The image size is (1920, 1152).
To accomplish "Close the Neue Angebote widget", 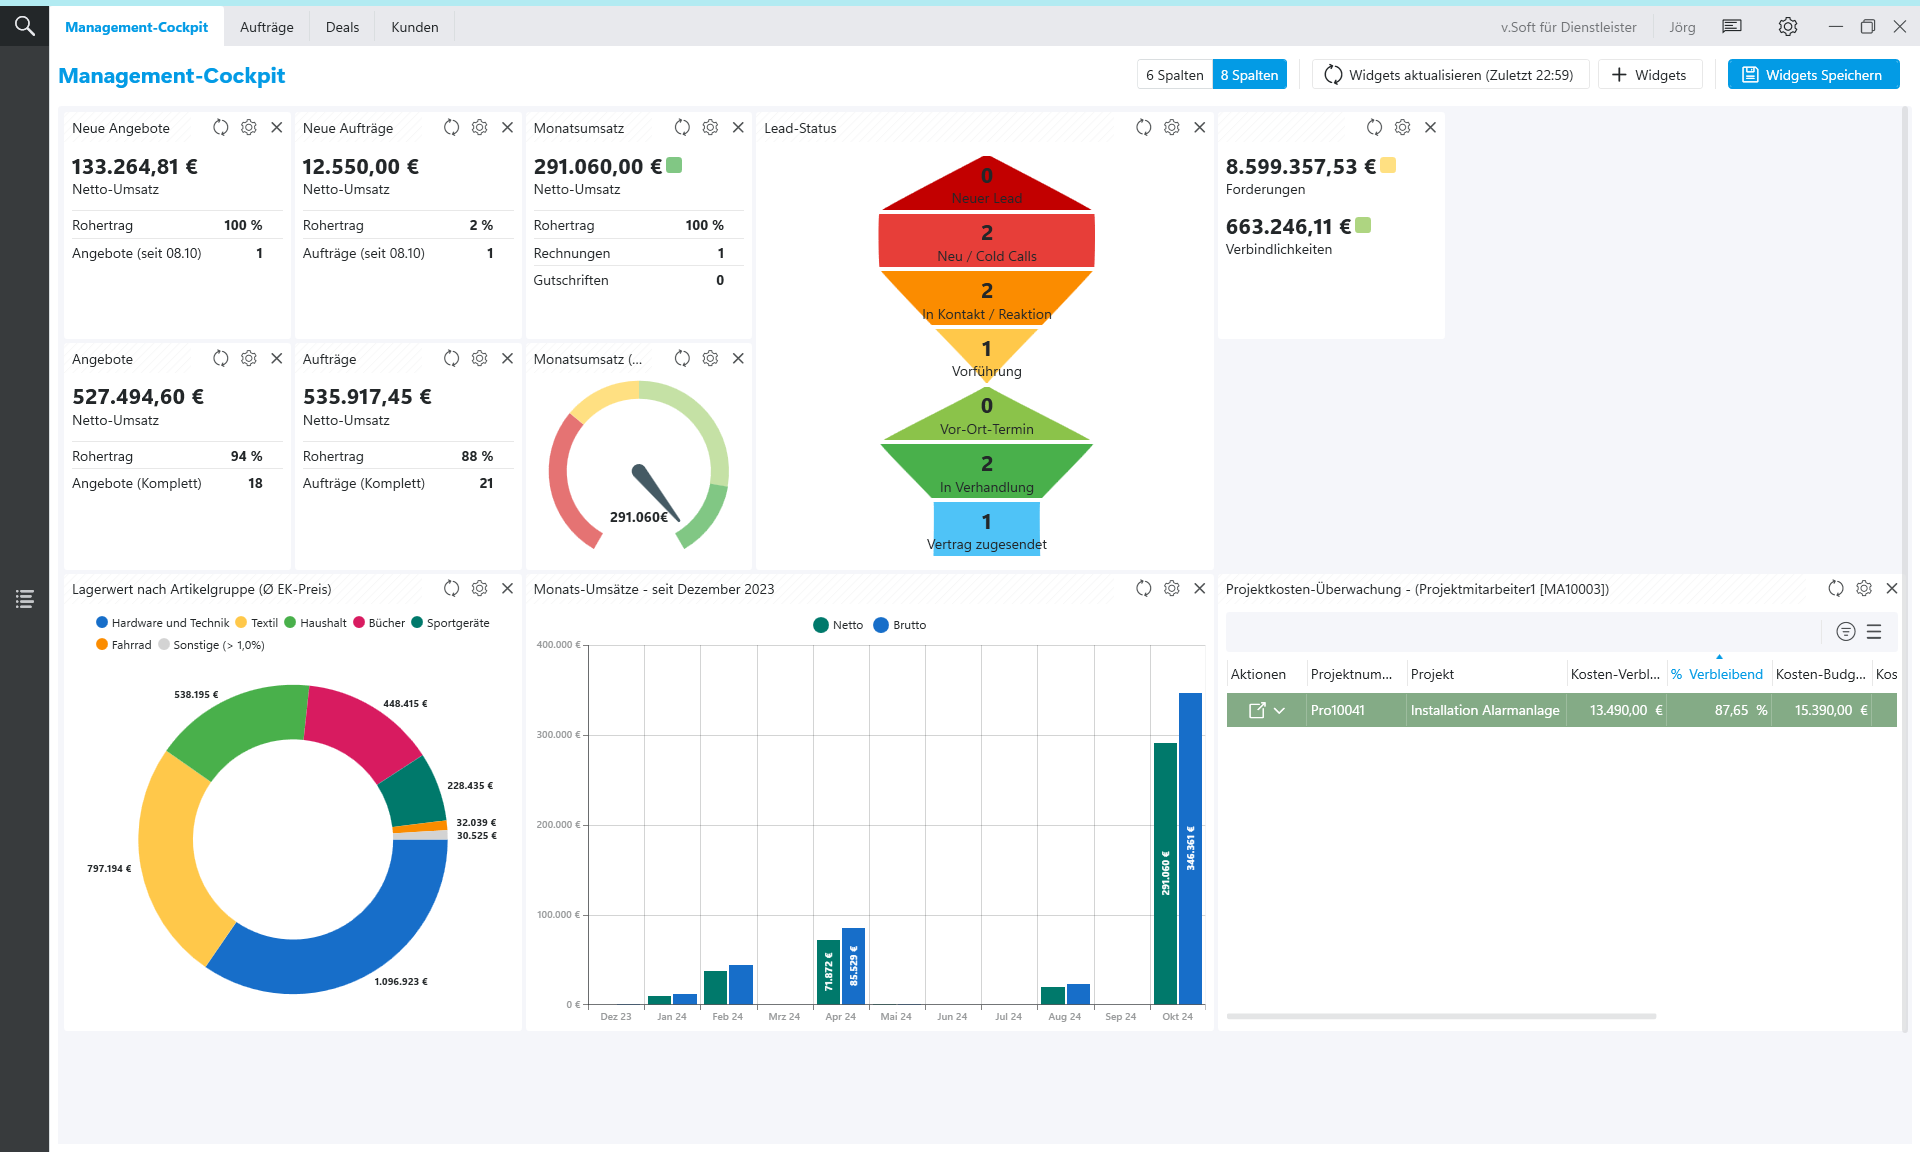I will click(x=277, y=127).
